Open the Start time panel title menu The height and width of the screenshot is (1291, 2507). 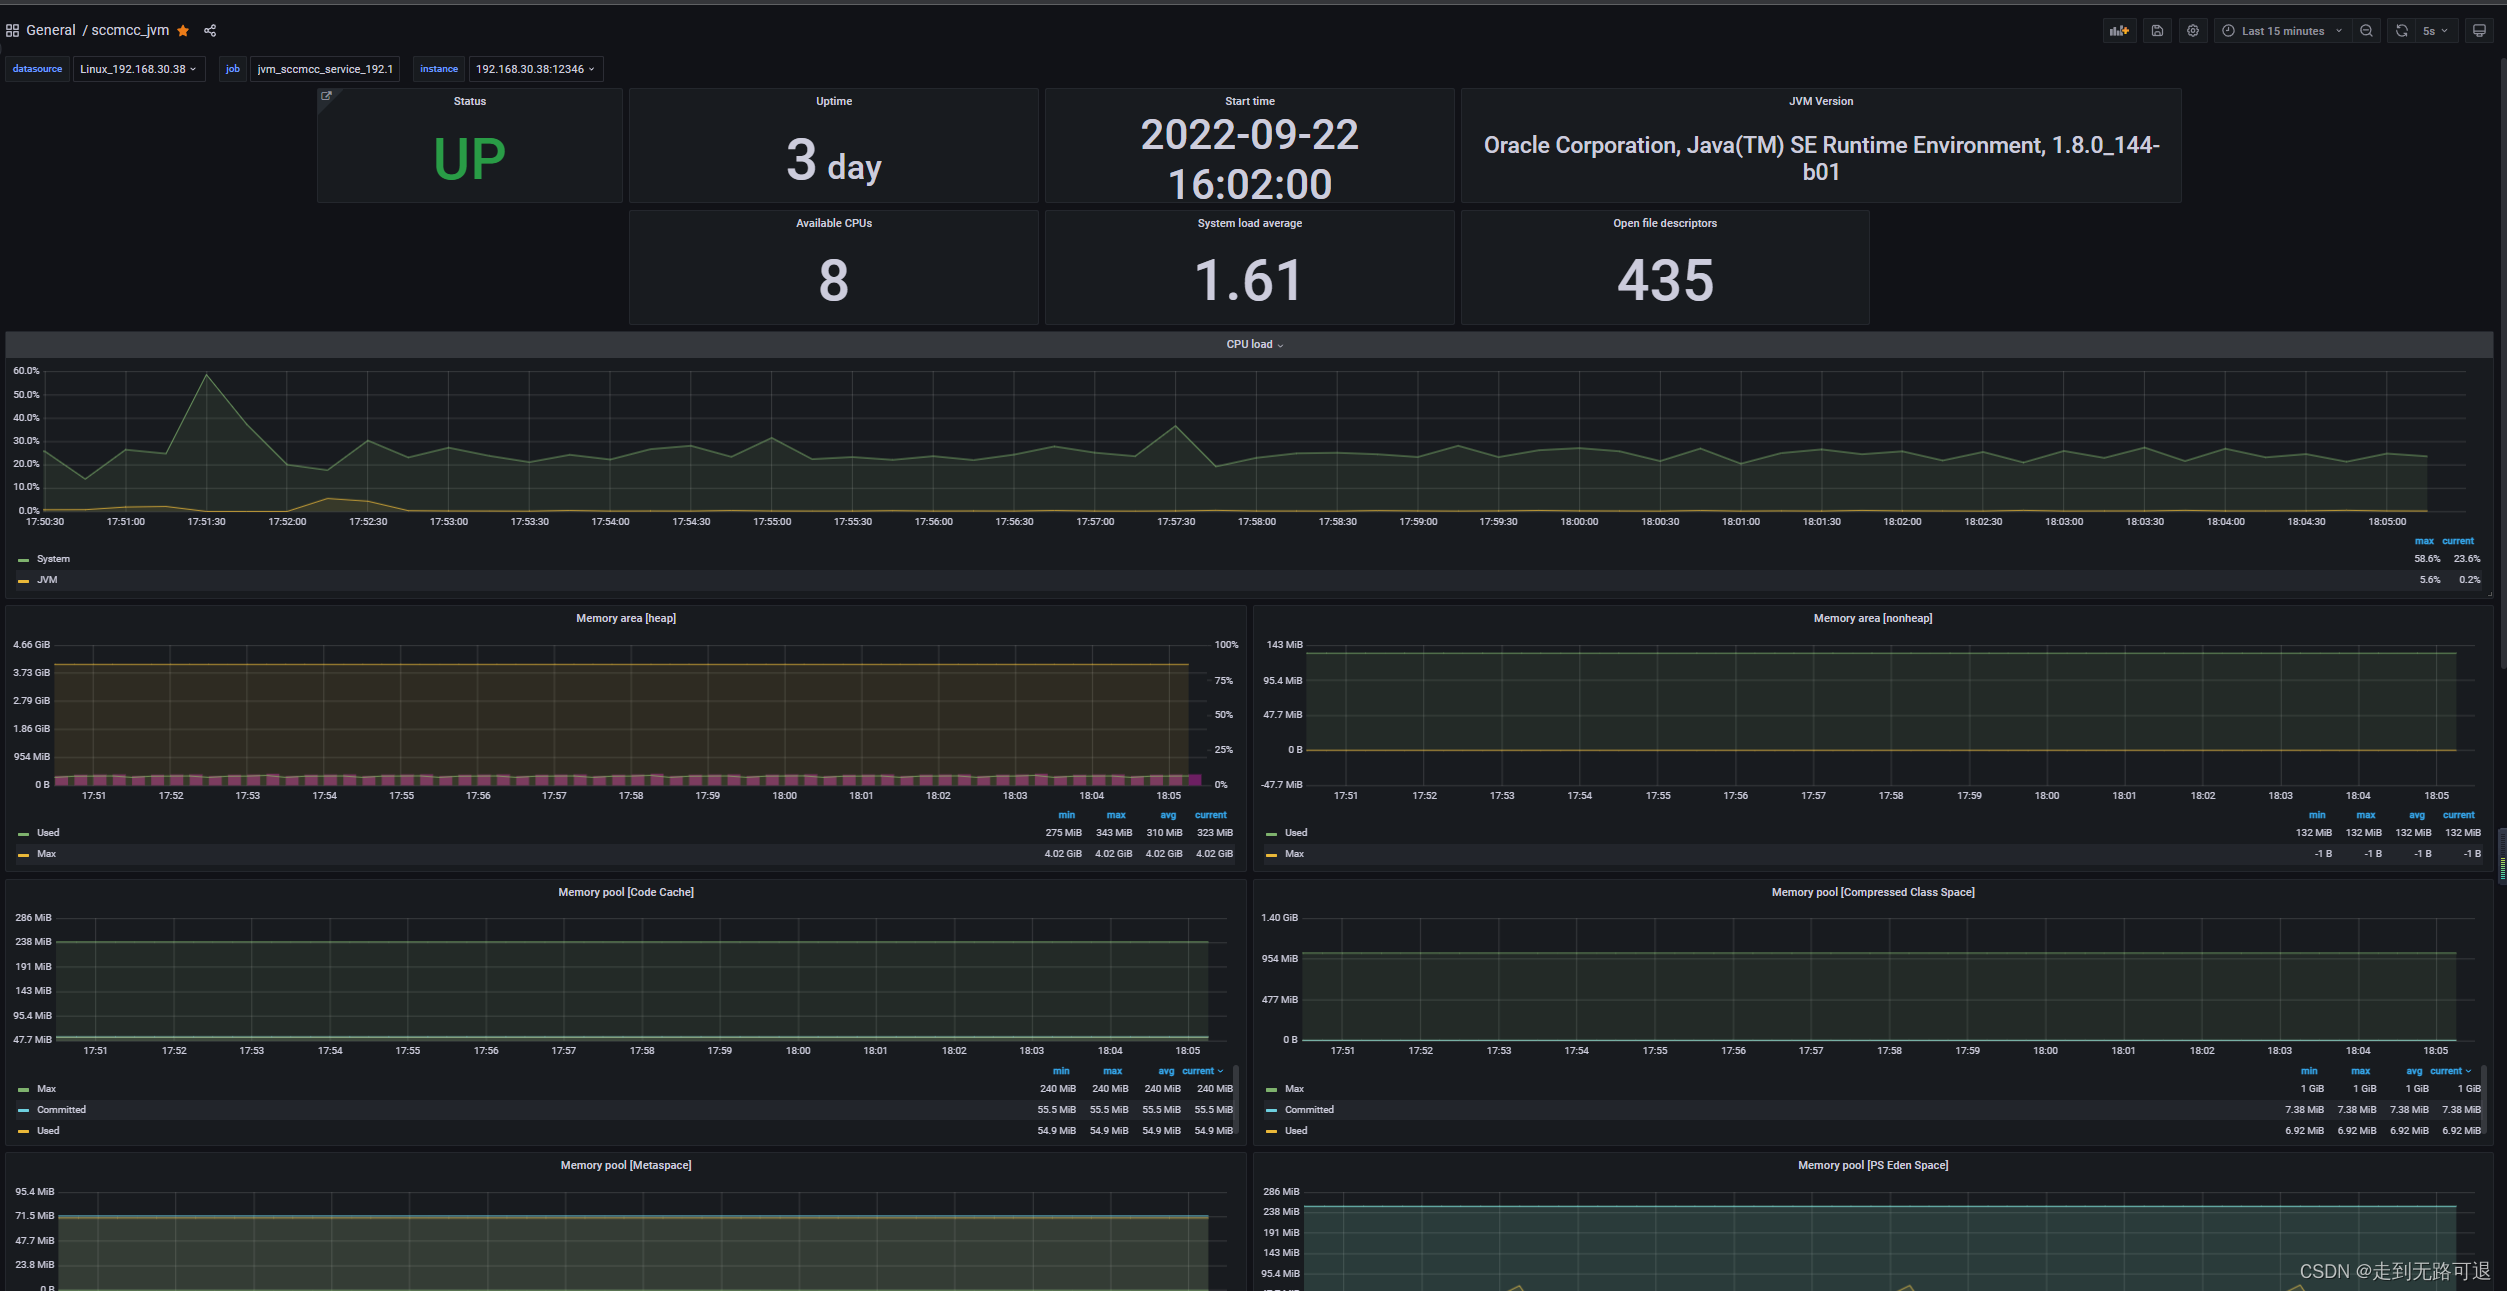coord(1250,101)
